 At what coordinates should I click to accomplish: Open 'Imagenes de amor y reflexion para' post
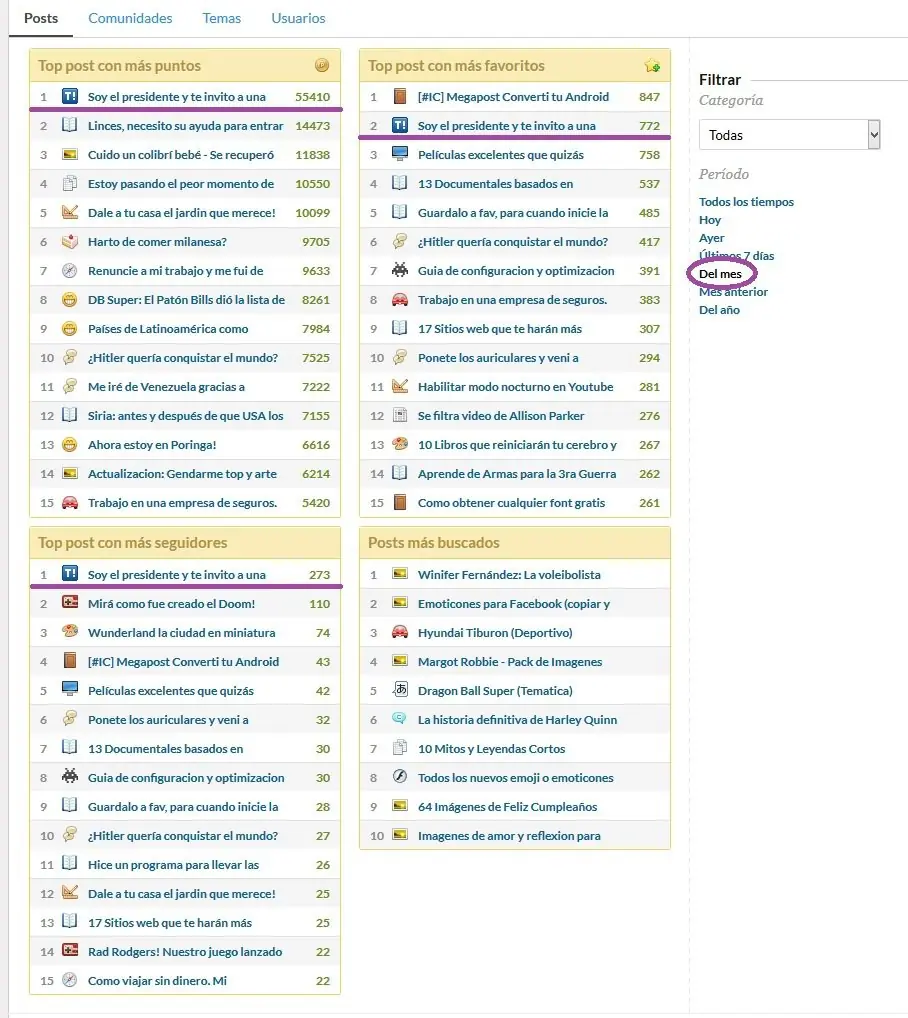[x=509, y=836]
